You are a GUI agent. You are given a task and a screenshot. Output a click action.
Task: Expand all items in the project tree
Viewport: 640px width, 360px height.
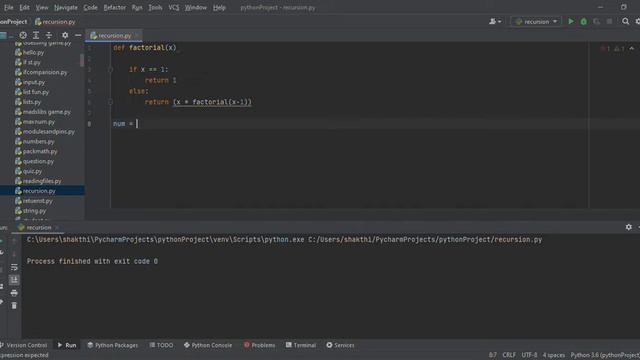coord(36,36)
